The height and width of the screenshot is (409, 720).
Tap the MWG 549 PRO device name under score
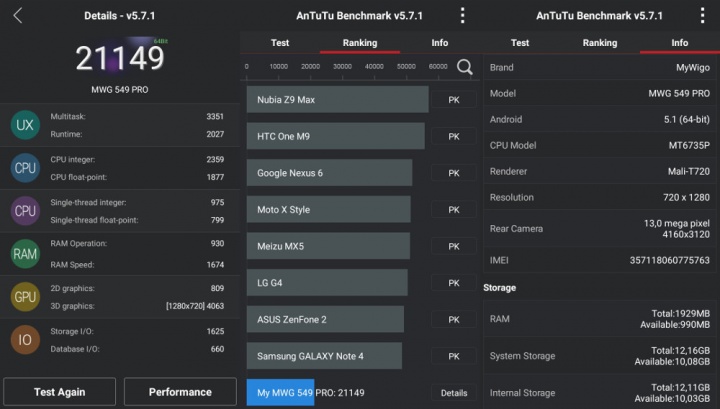[119, 90]
